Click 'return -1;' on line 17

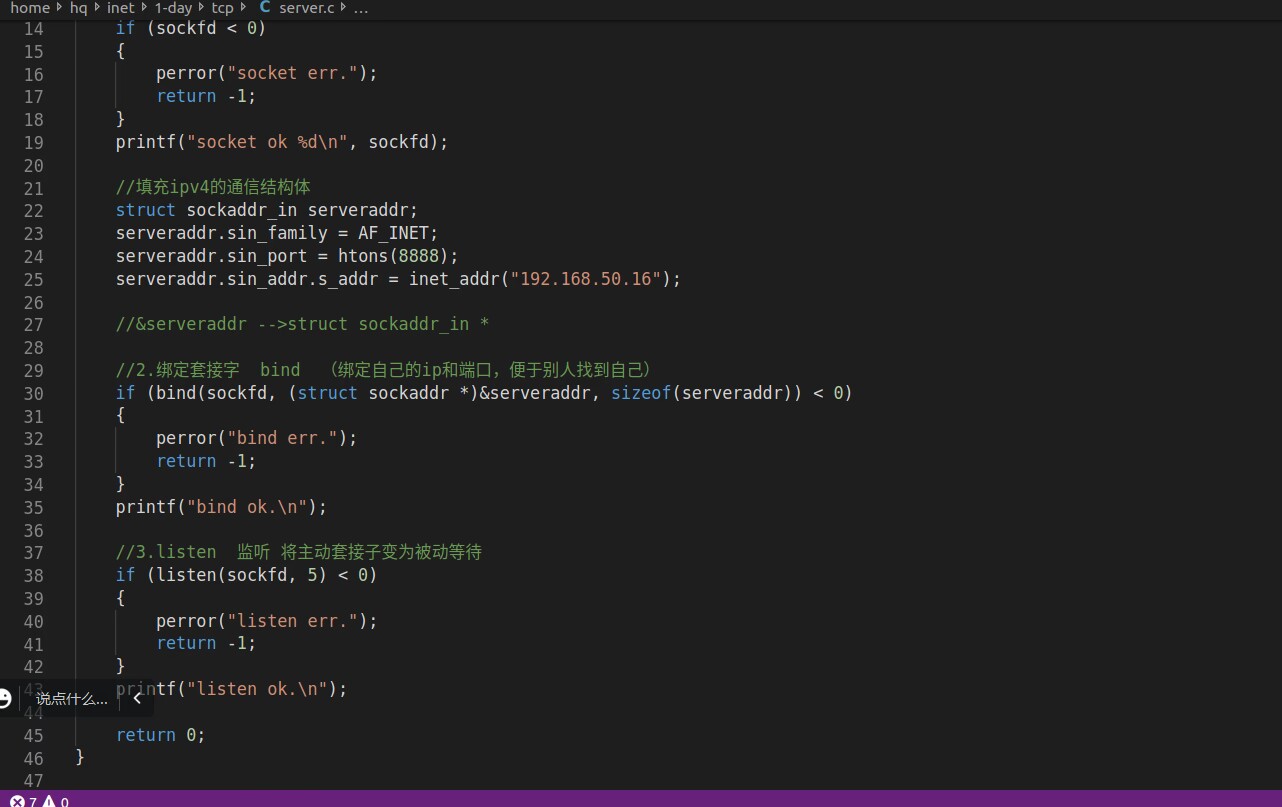(206, 96)
